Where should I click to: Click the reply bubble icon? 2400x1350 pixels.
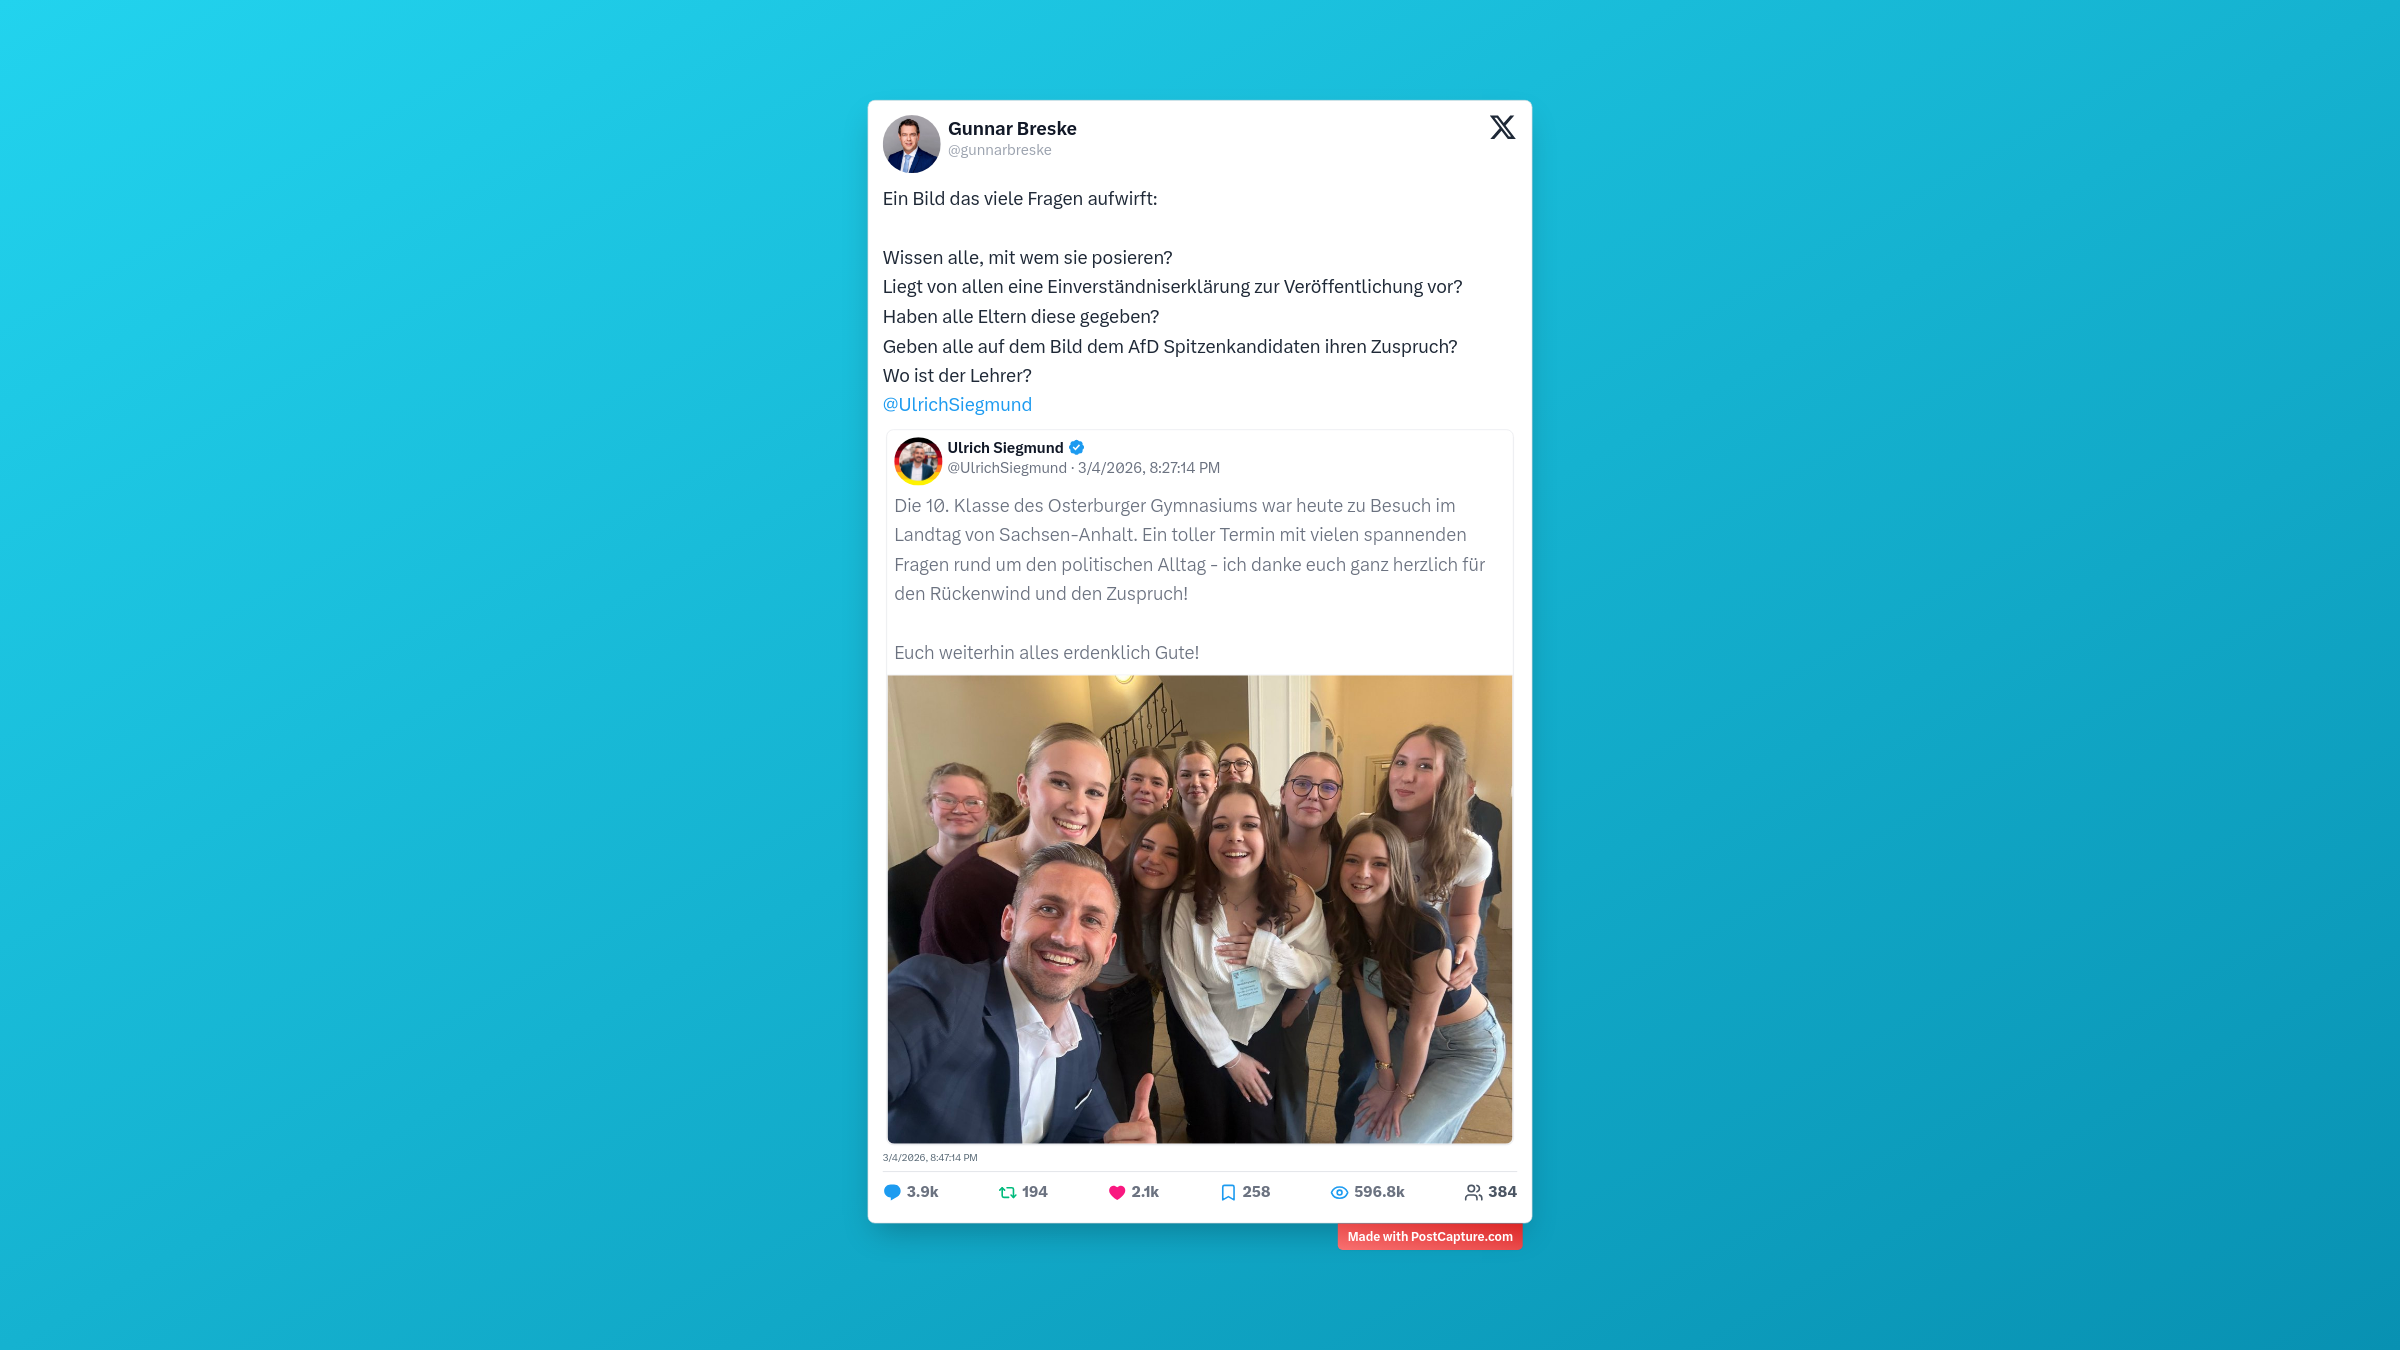[x=892, y=1192]
